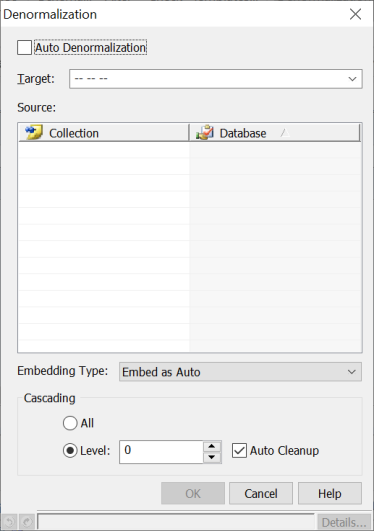Increase Level with the up spinner arrow
This screenshot has width=374, height=531.
(x=212, y=446)
